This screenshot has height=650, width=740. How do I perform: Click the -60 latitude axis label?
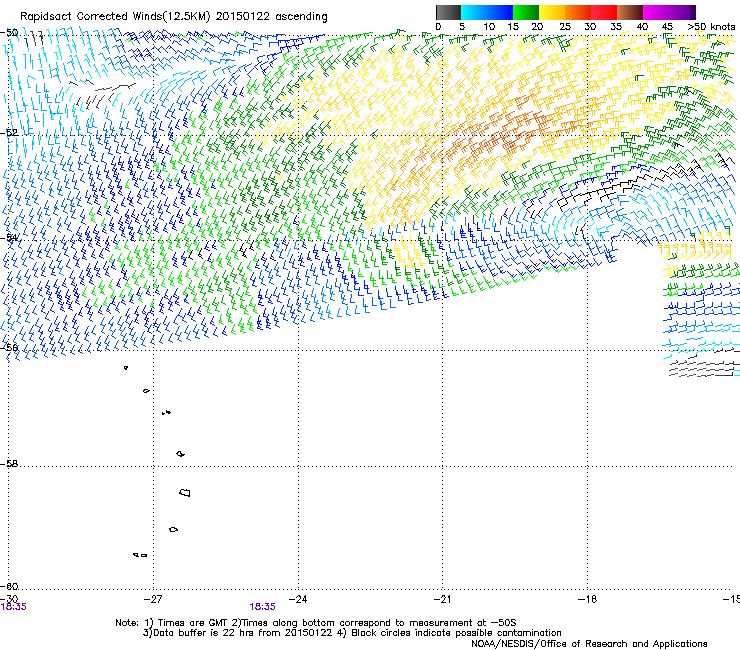pos(9,586)
